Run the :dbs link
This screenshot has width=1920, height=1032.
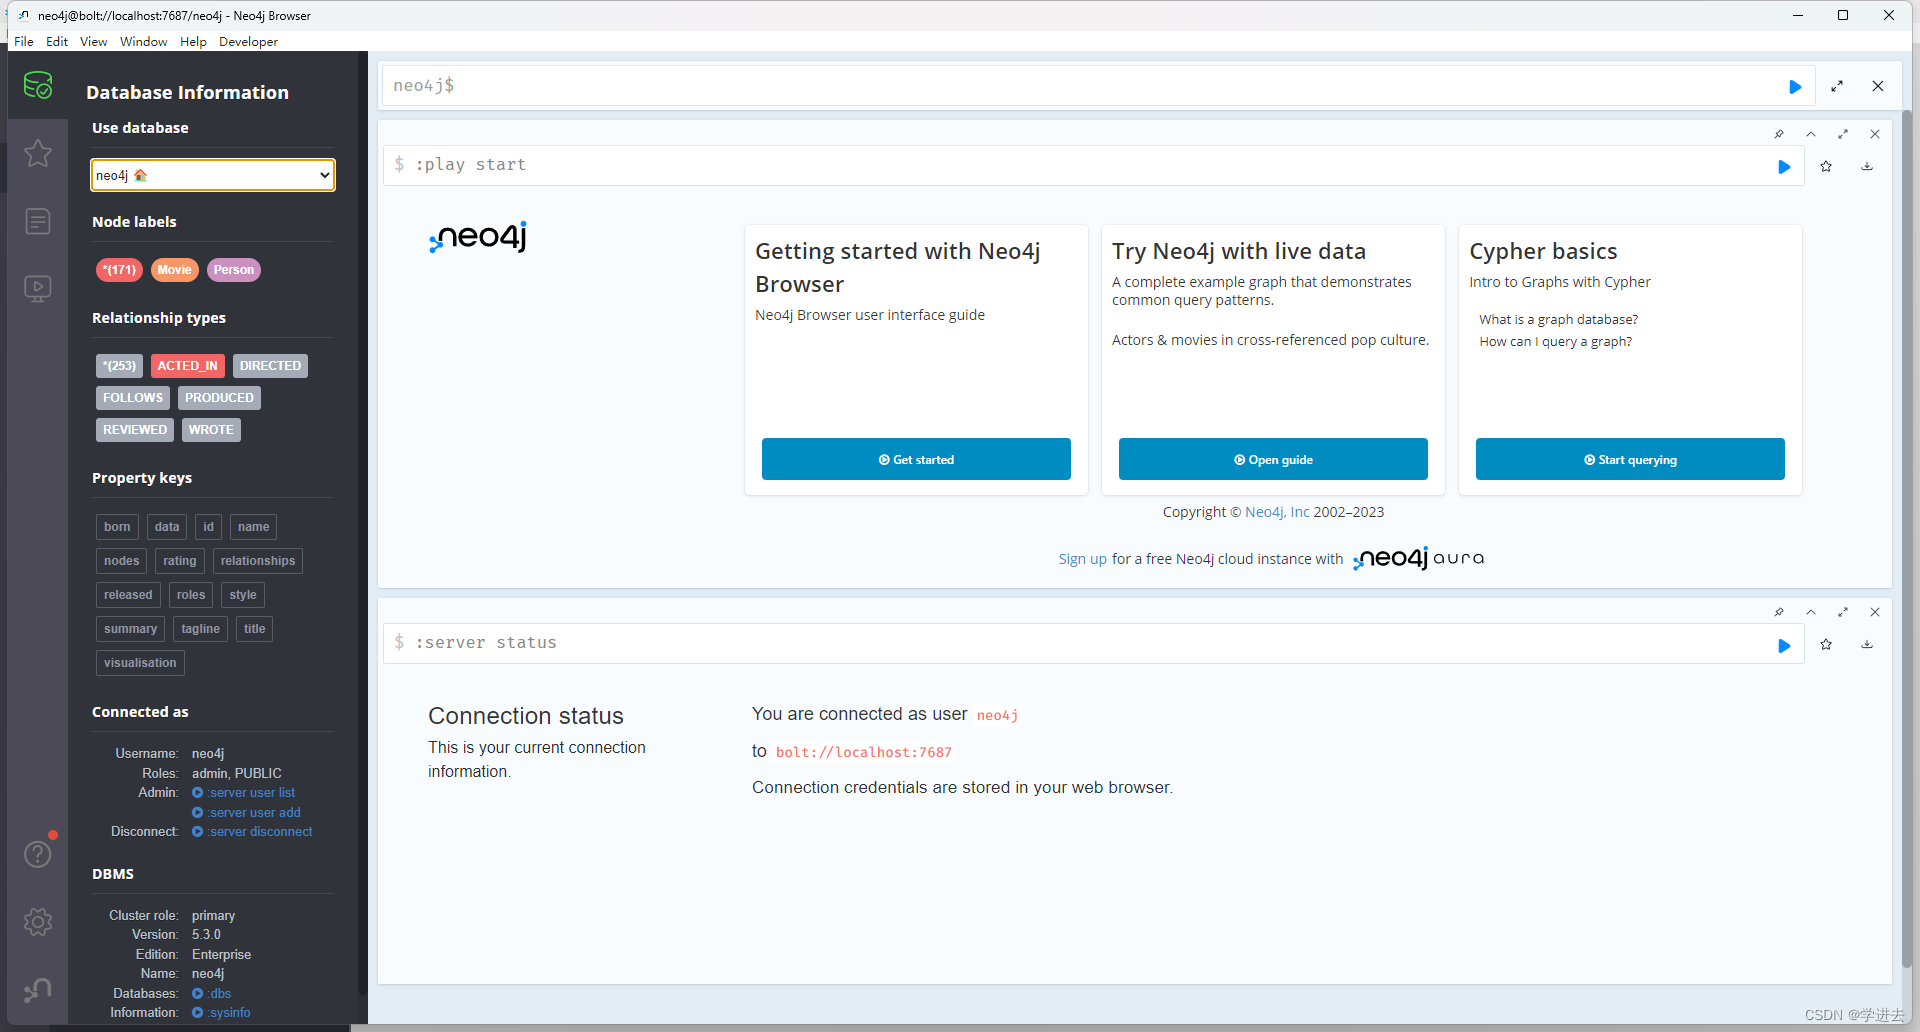pyautogui.click(x=212, y=994)
